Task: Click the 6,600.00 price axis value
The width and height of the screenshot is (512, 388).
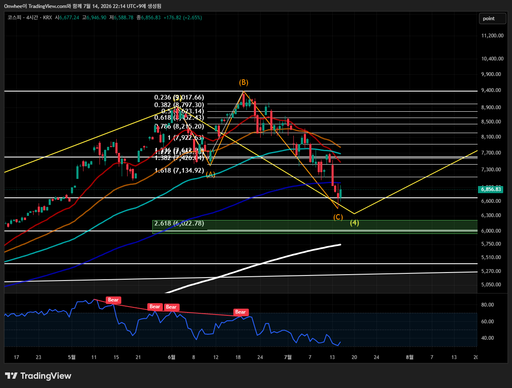Action: click(x=491, y=201)
